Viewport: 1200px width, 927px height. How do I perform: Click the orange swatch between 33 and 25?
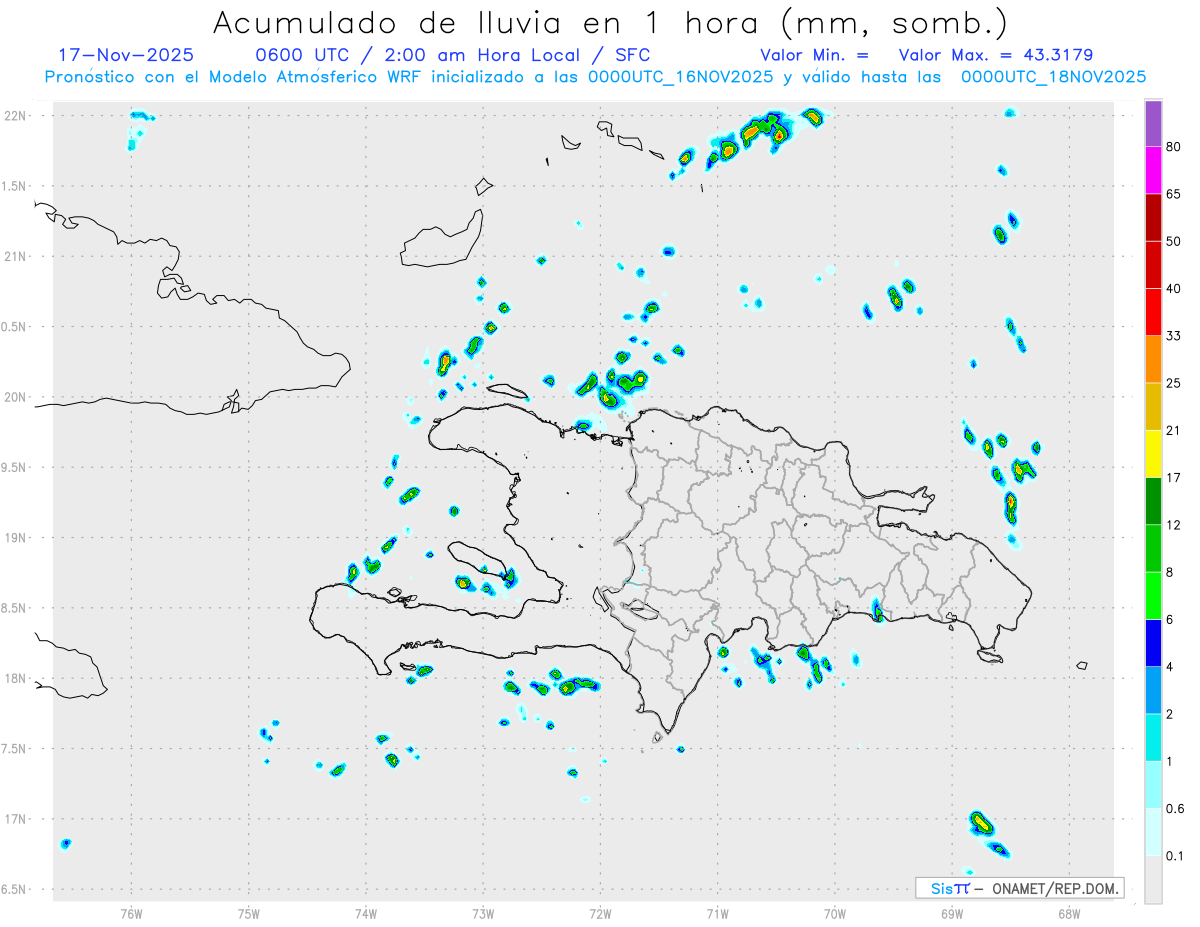coord(1153,359)
